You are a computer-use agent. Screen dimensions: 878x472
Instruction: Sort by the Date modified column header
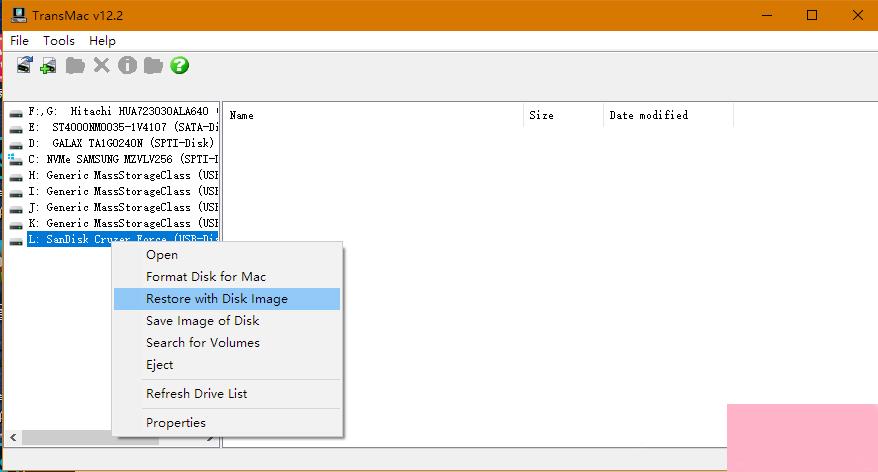pos(668,115)
